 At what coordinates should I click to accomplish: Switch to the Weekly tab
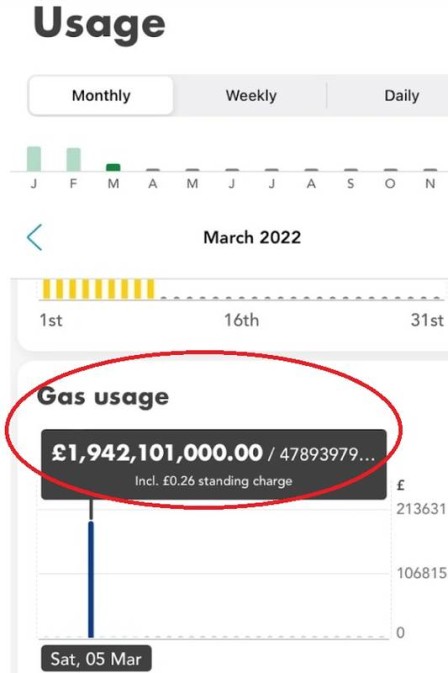[x=251, y=95]
